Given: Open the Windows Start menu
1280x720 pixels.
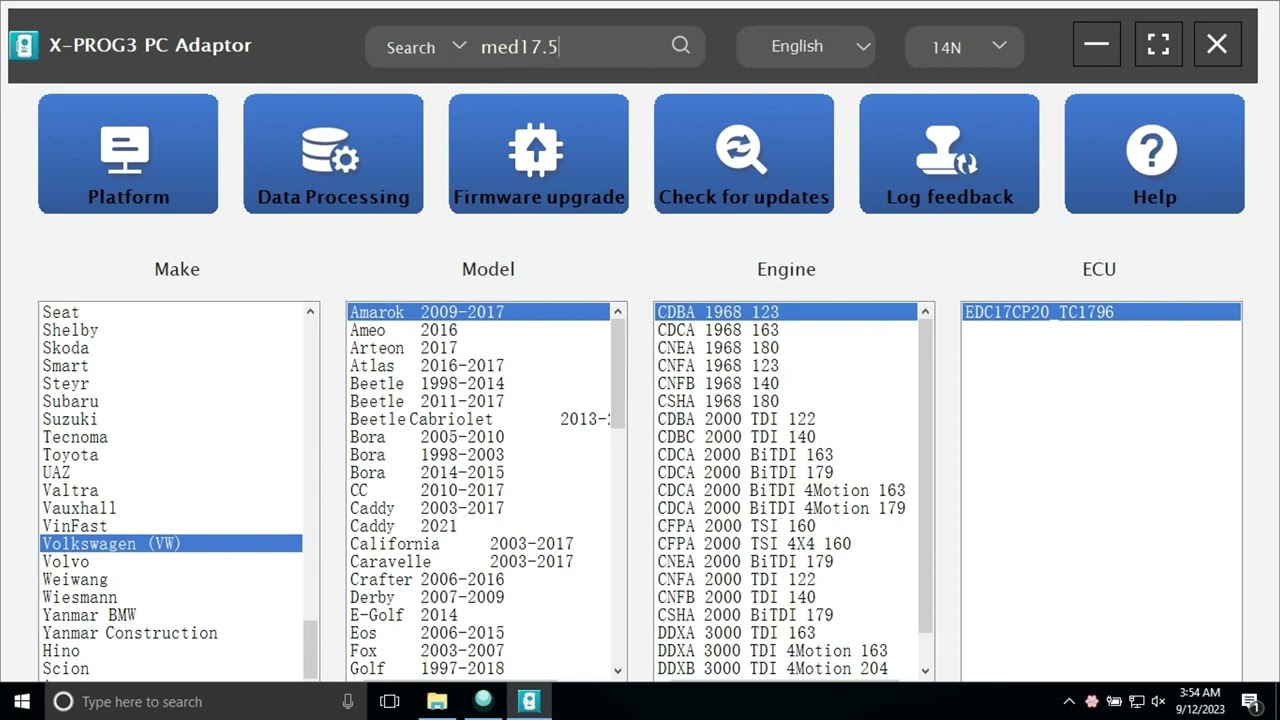Looking at the screenshot, I should point(22,702).
